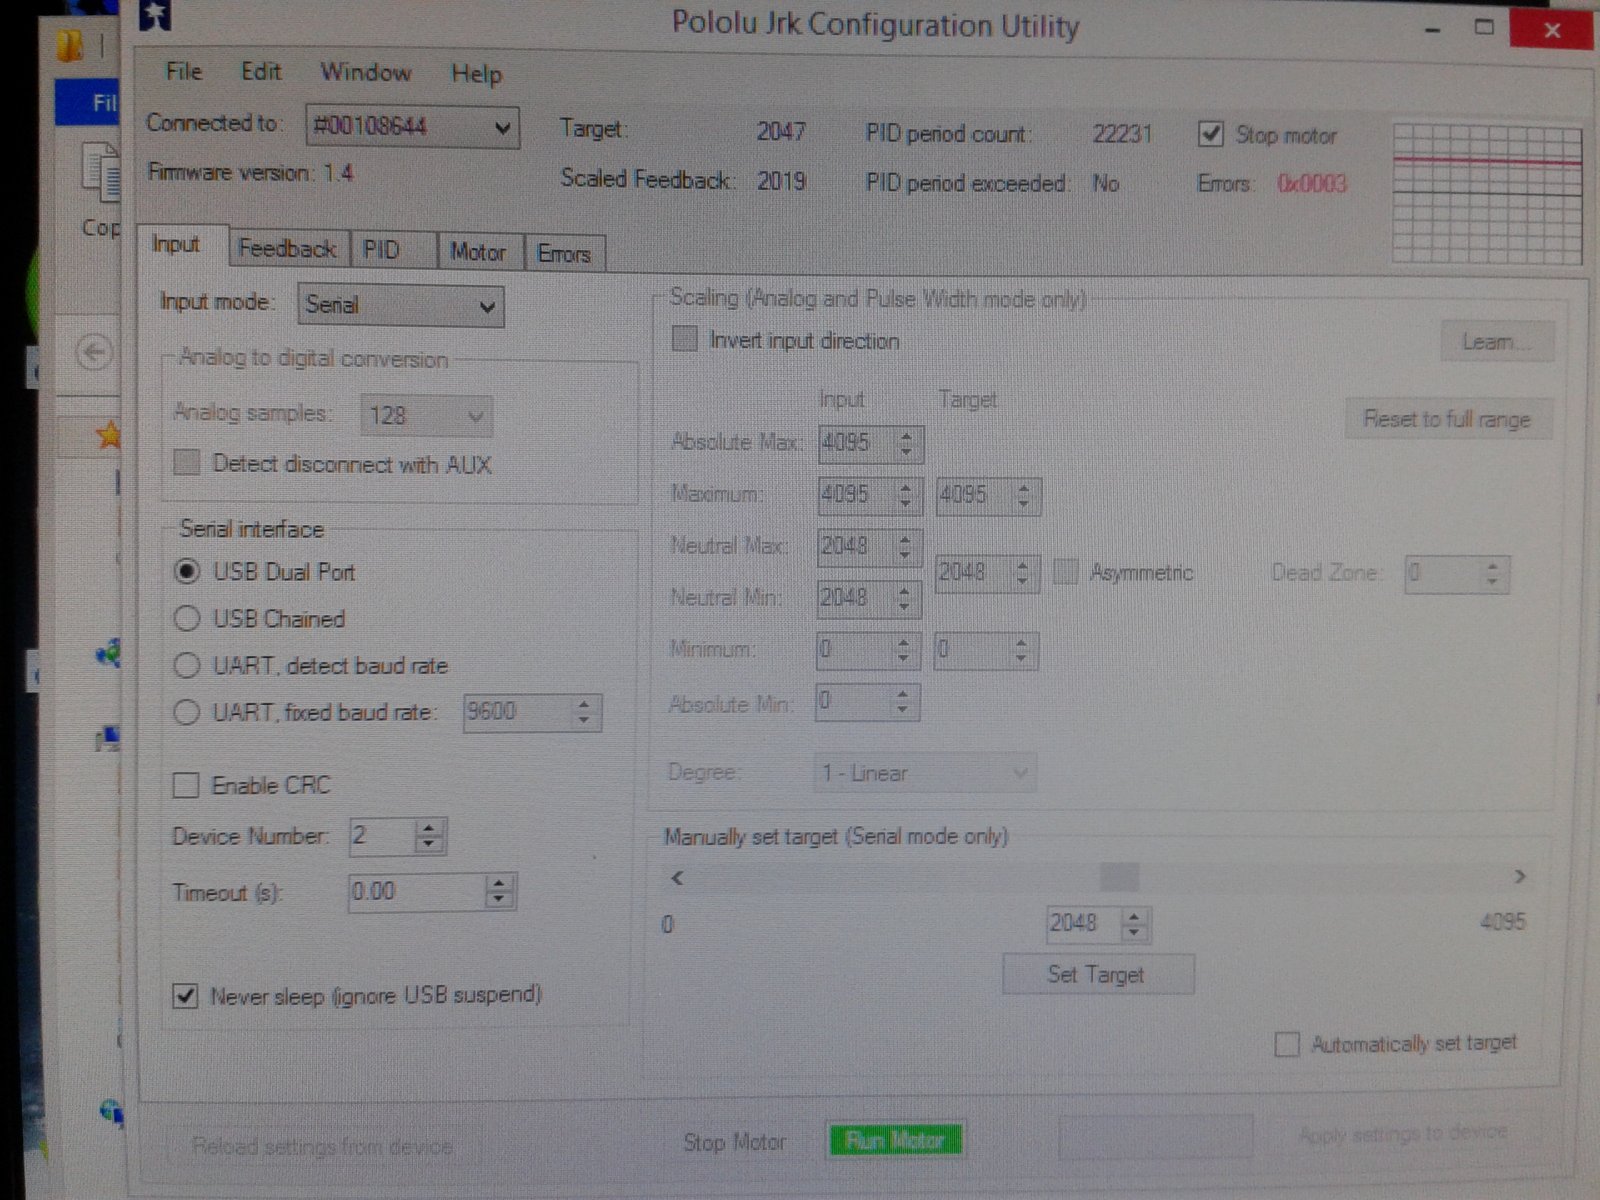Select UART, detect baud rate option

[187, 665]
